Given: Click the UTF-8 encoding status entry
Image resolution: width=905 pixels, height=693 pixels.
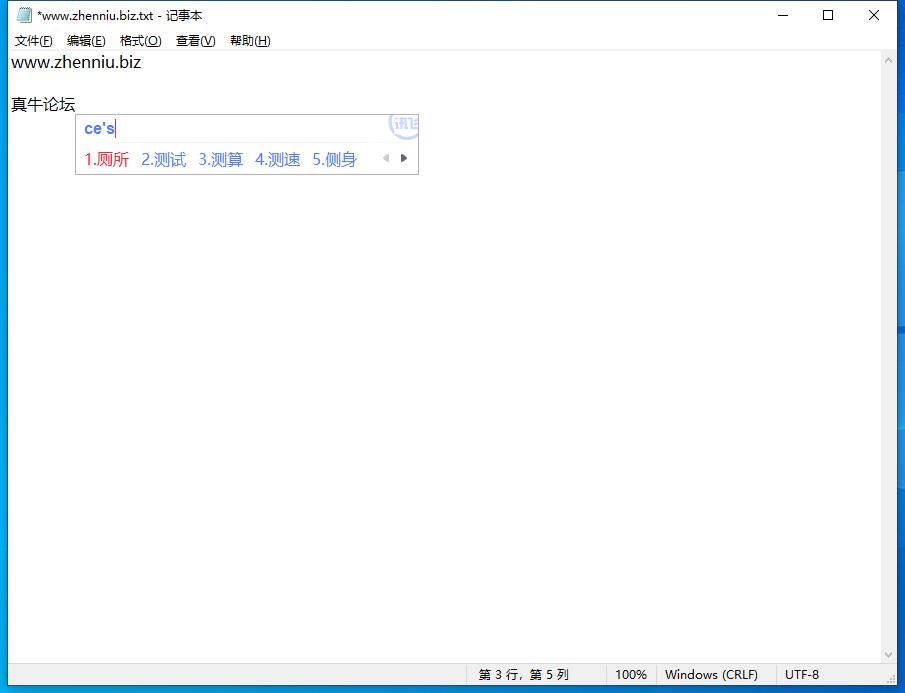Looking at the screenshot, I should click(802, 675).
